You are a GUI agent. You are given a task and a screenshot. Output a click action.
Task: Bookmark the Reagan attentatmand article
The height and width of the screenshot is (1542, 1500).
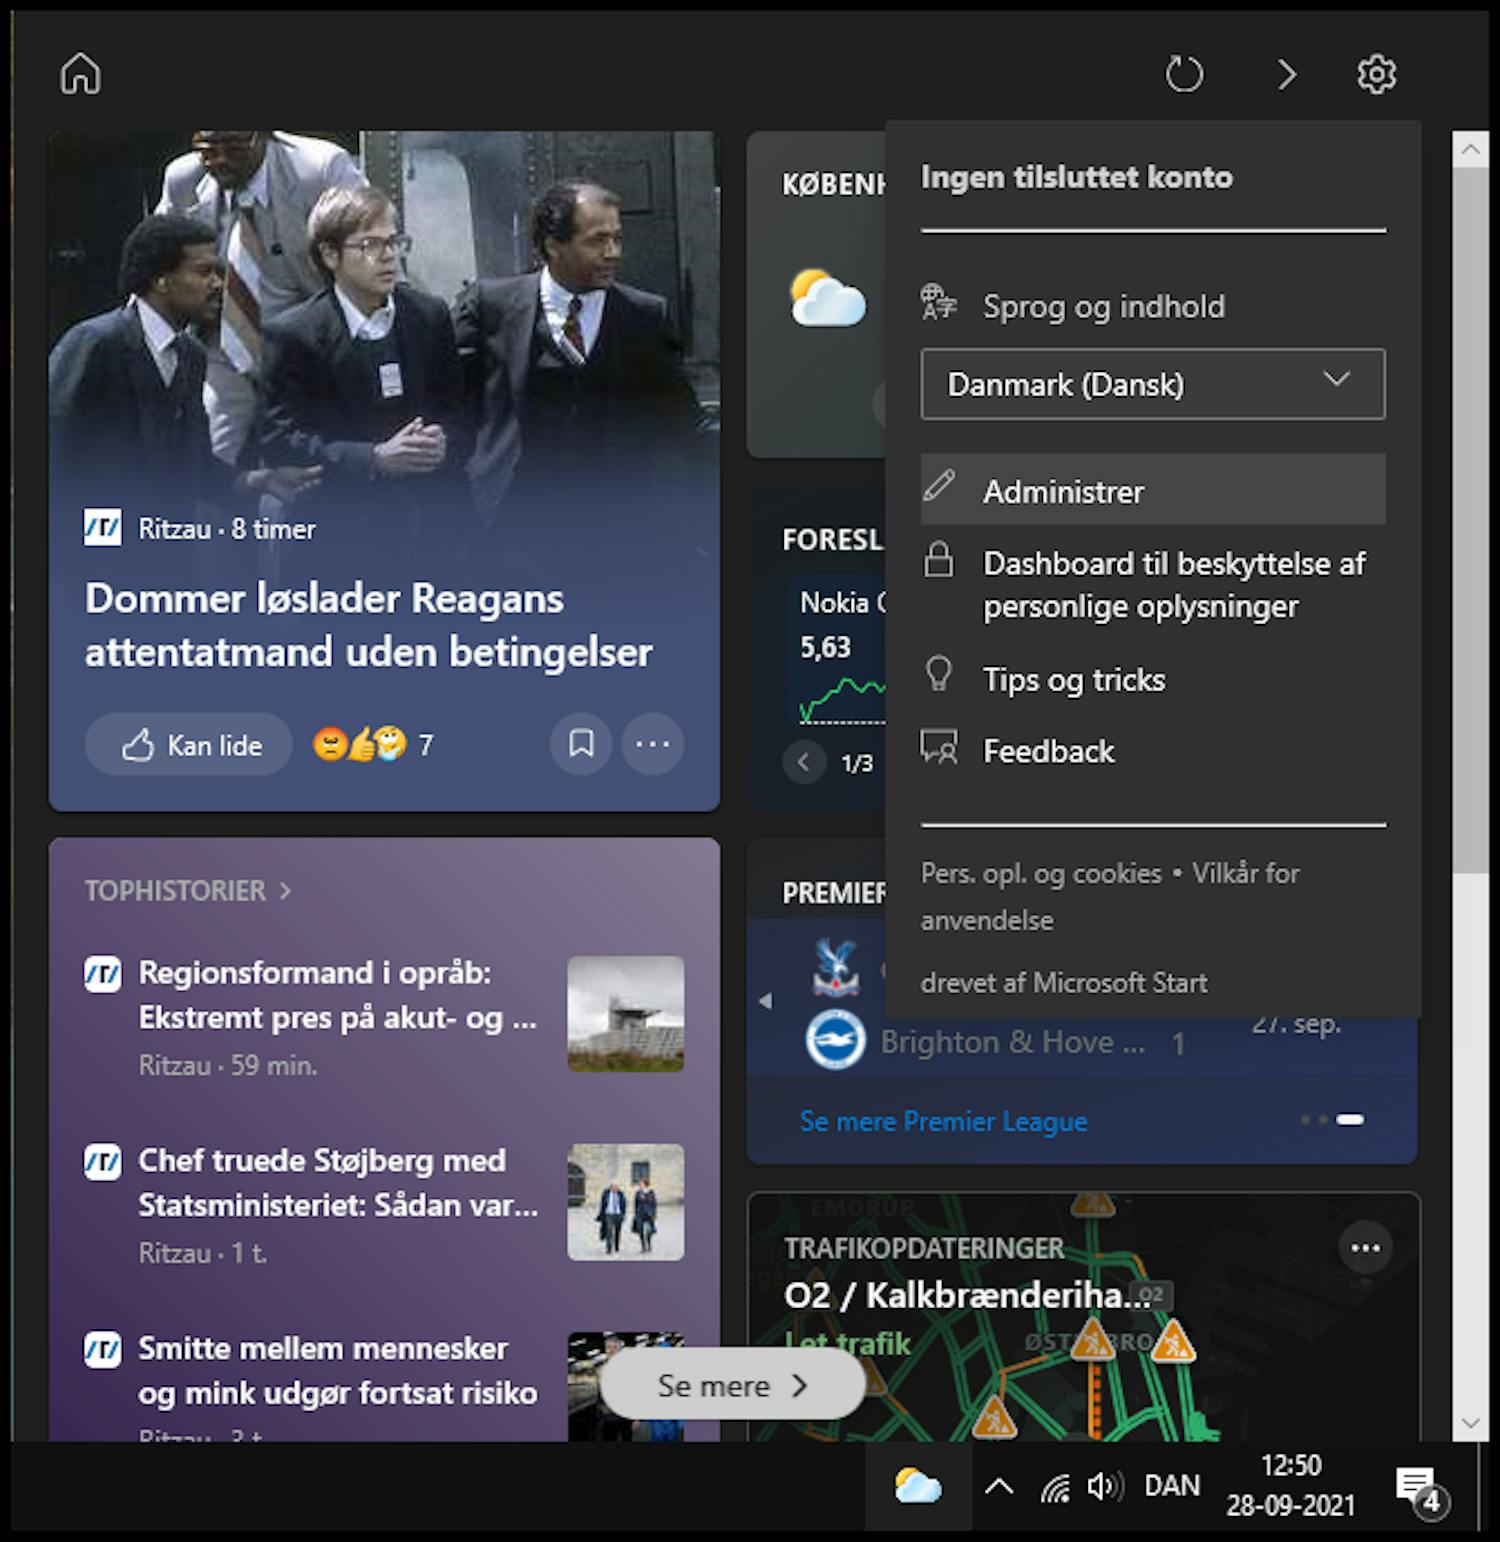[581, 744]
